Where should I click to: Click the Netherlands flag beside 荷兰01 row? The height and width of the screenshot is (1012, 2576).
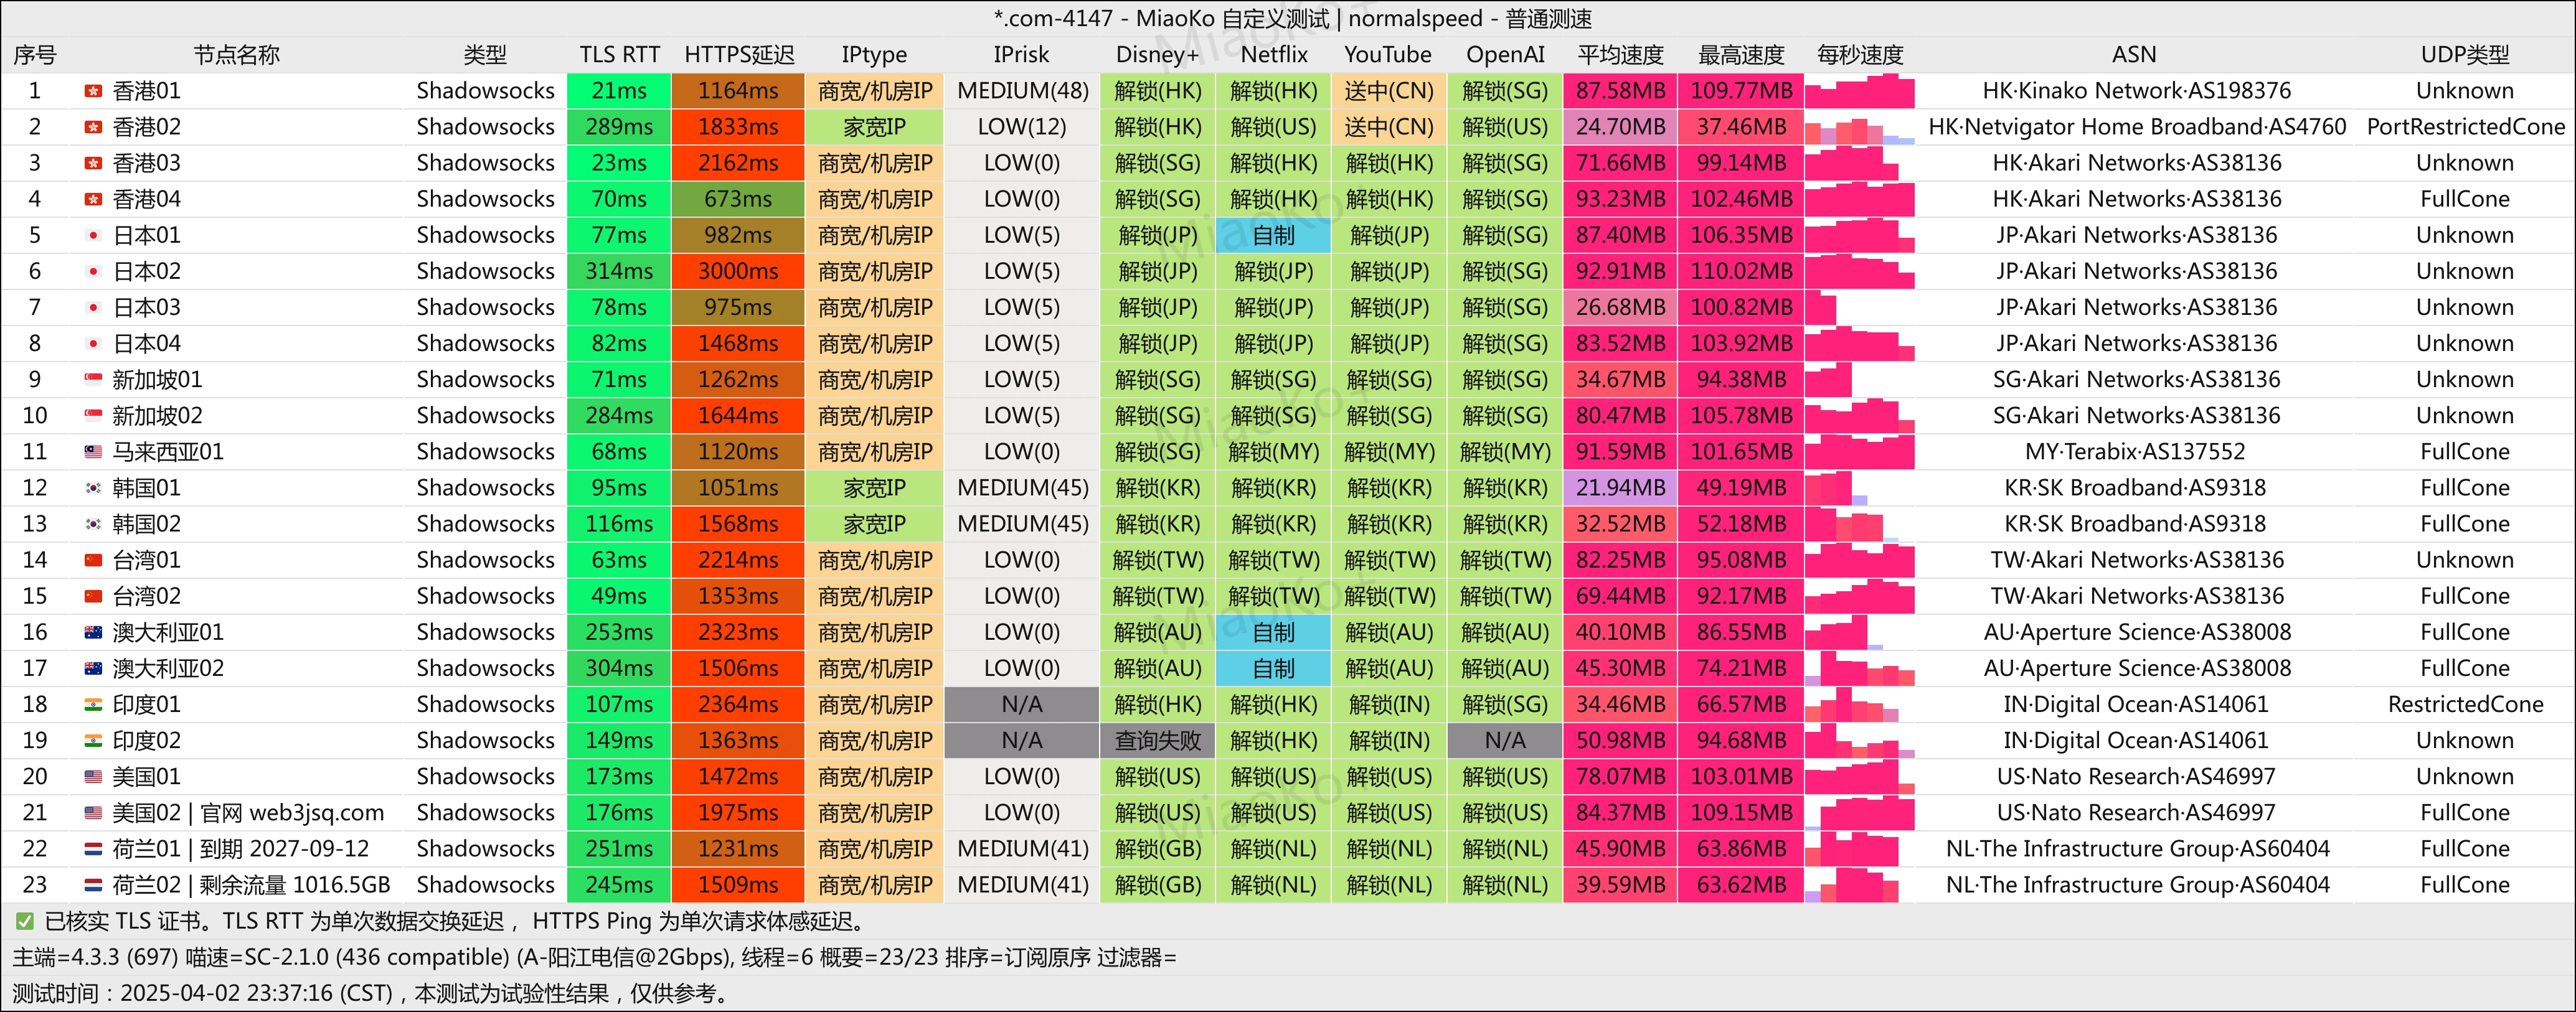[93, 849]
